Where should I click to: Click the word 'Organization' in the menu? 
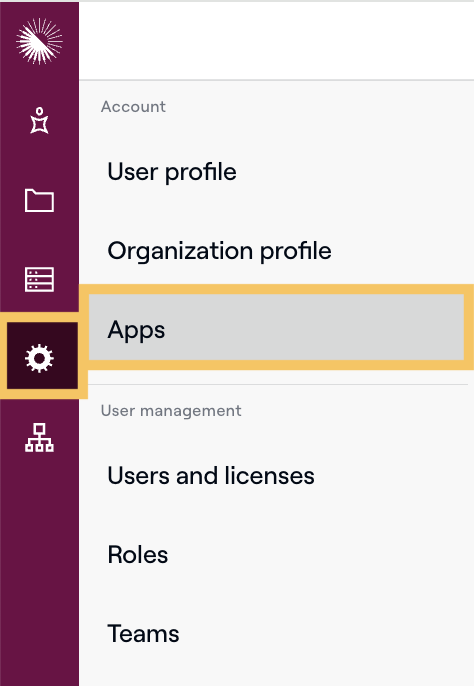(x=180, y=251)
